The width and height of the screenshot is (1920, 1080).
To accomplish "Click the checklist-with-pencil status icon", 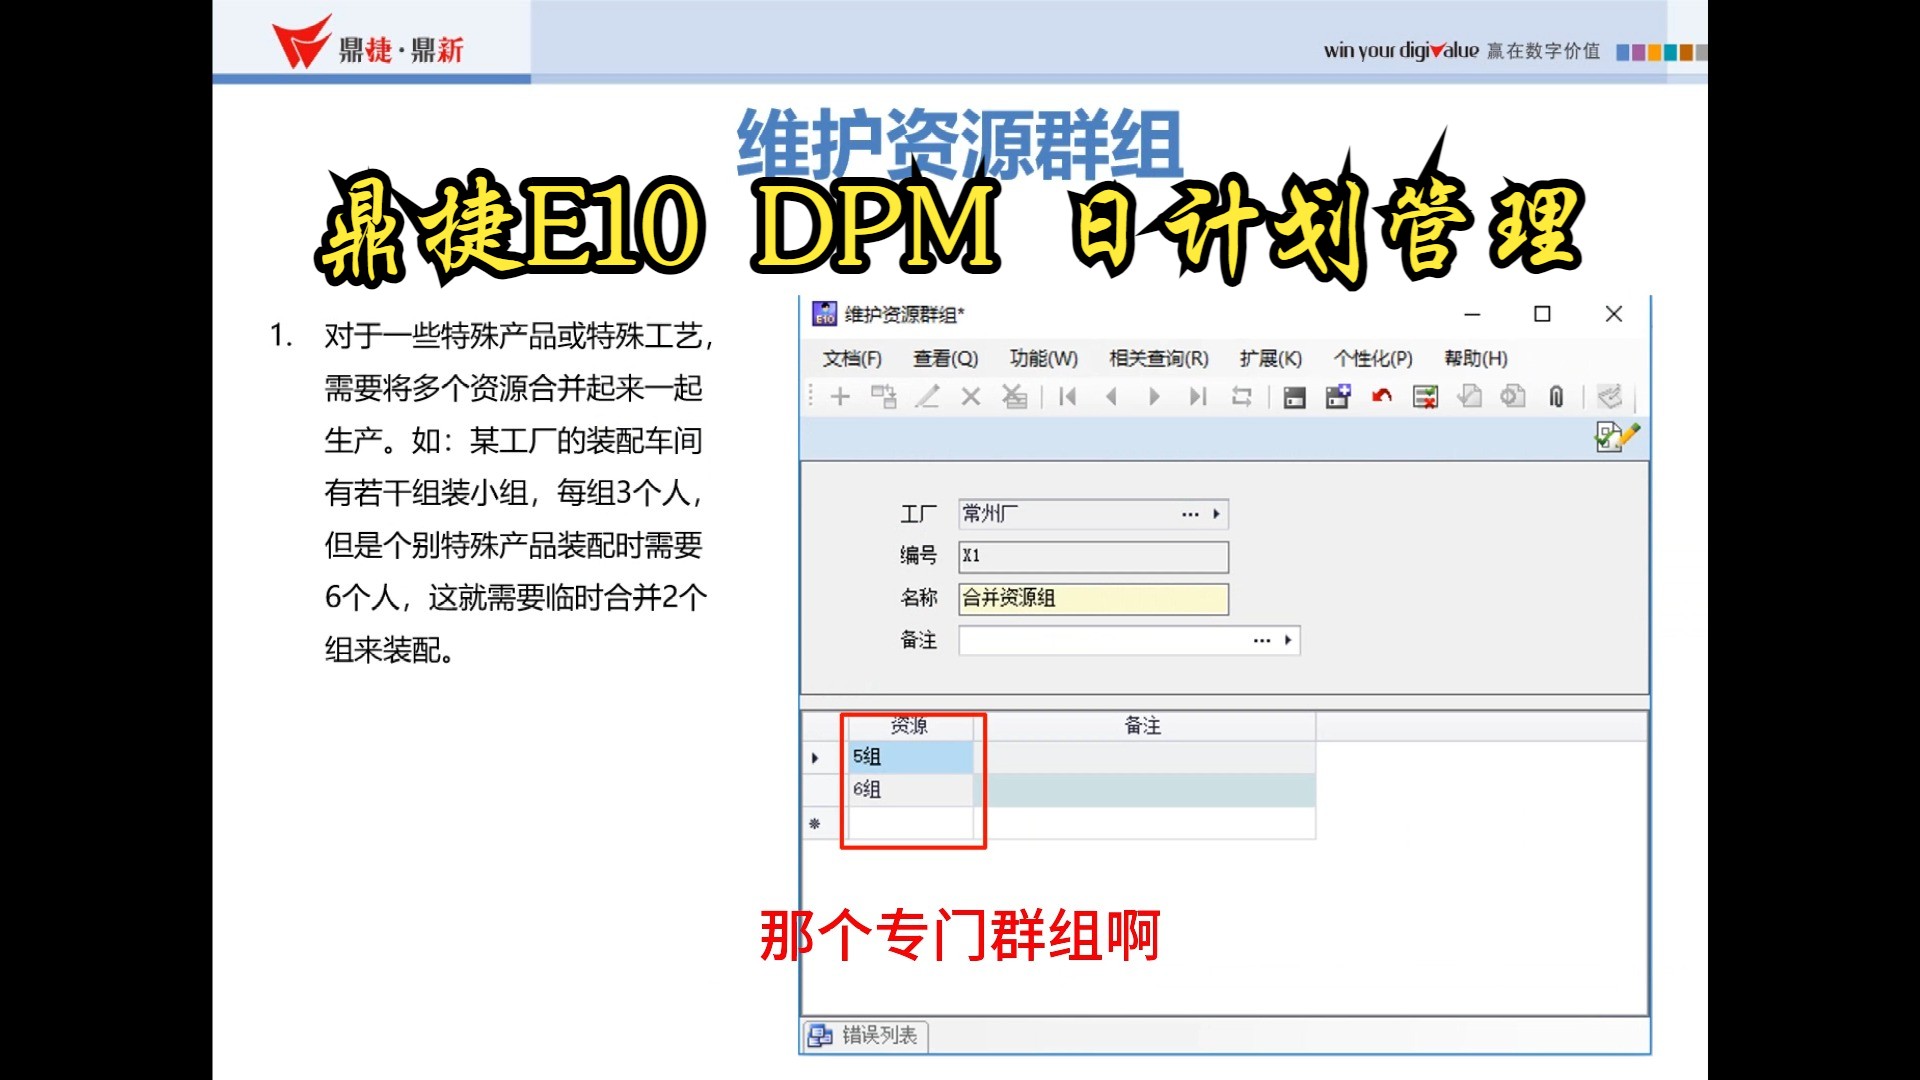I will click(x=1617, y=437).
